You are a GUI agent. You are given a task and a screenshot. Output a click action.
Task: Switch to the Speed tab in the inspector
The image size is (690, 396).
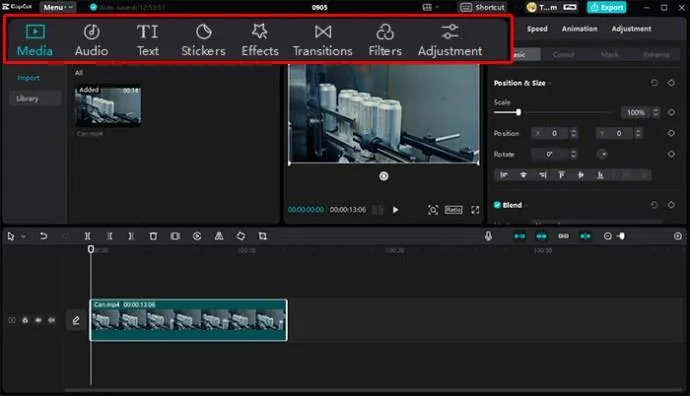click(x=537, y=29)
